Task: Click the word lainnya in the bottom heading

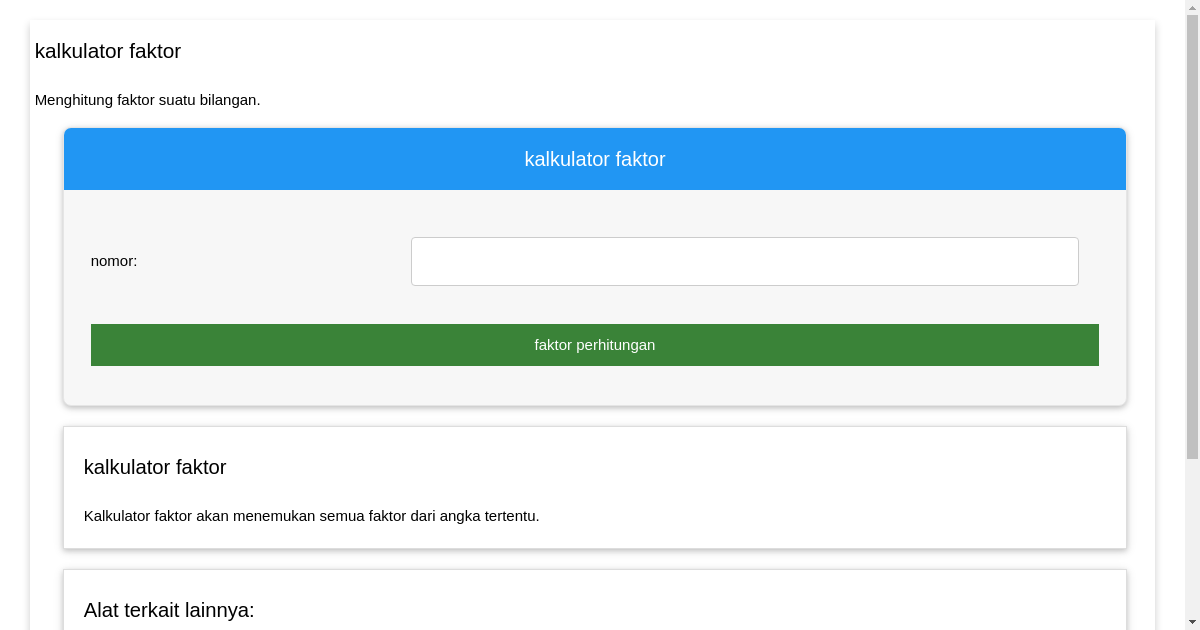Action: (x=221, y=610)
